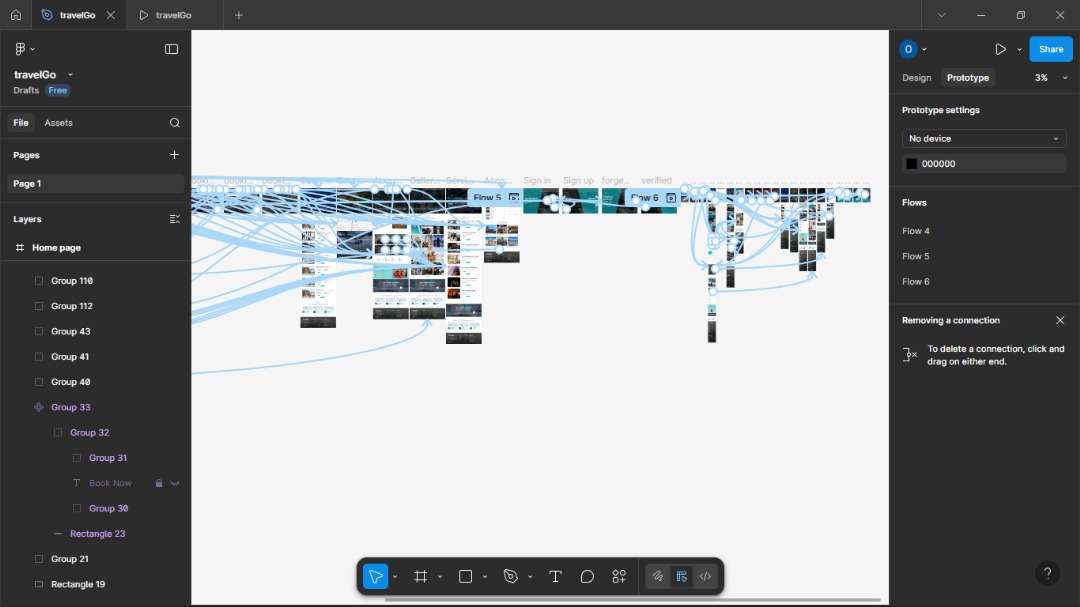The width and height of the screenshot is (1080, 607).
Task: Open the Move tool options arrow
Action: (395, 577)
